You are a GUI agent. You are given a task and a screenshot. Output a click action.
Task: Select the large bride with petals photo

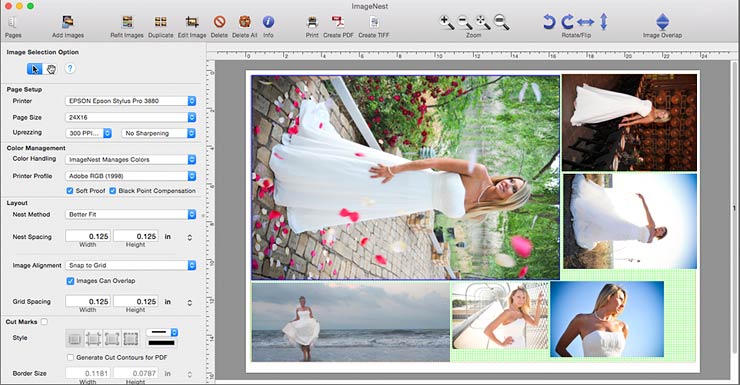(x=405, y=177)
